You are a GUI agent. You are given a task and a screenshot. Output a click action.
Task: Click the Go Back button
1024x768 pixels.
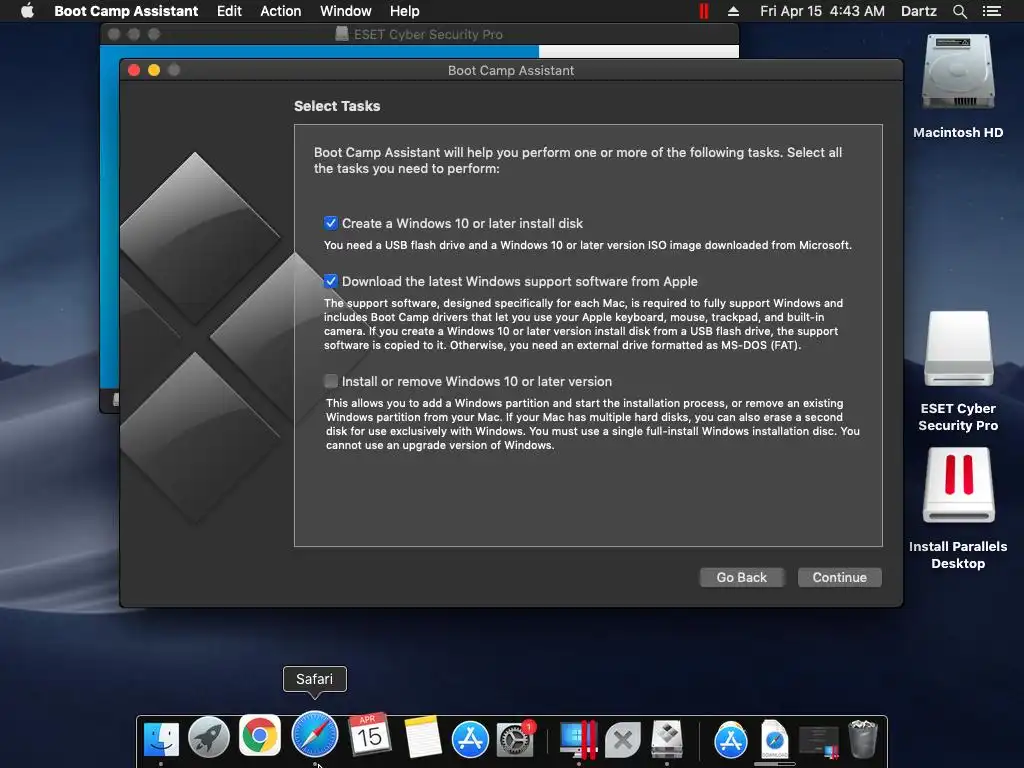tap(741, 577)
